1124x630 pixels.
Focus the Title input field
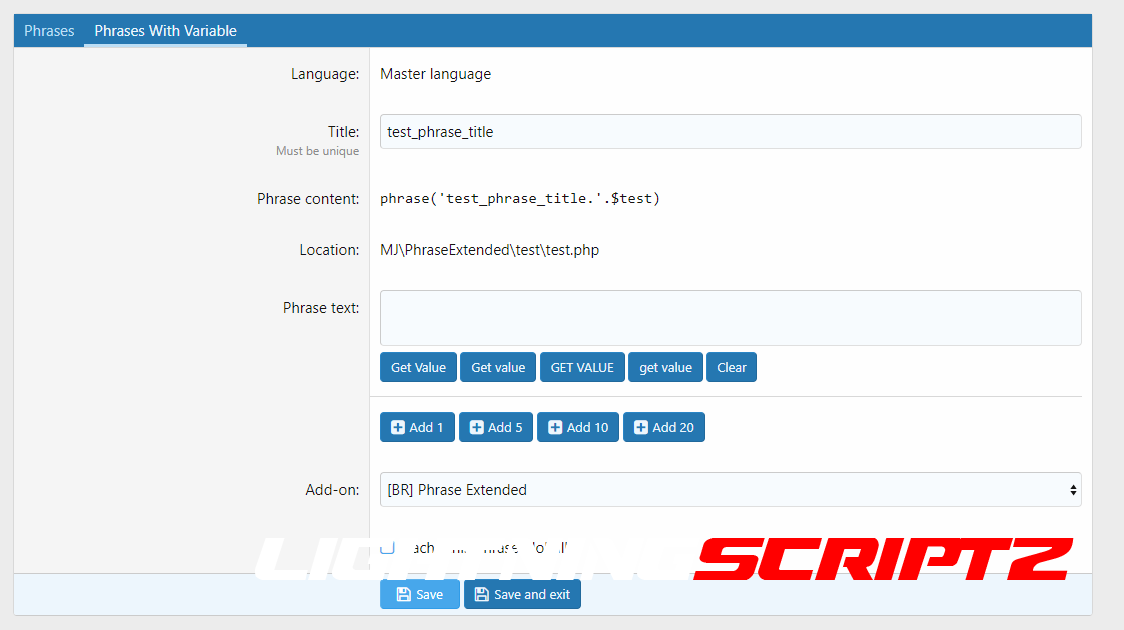[730, 132]
